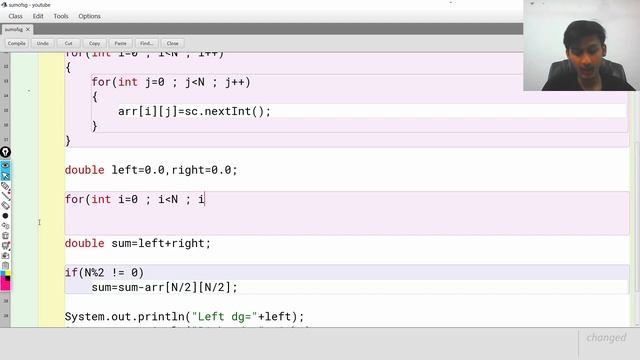The height and width of the screenshot is (360, 640).
Task: Click the Paste button
Action: point(120,43)
